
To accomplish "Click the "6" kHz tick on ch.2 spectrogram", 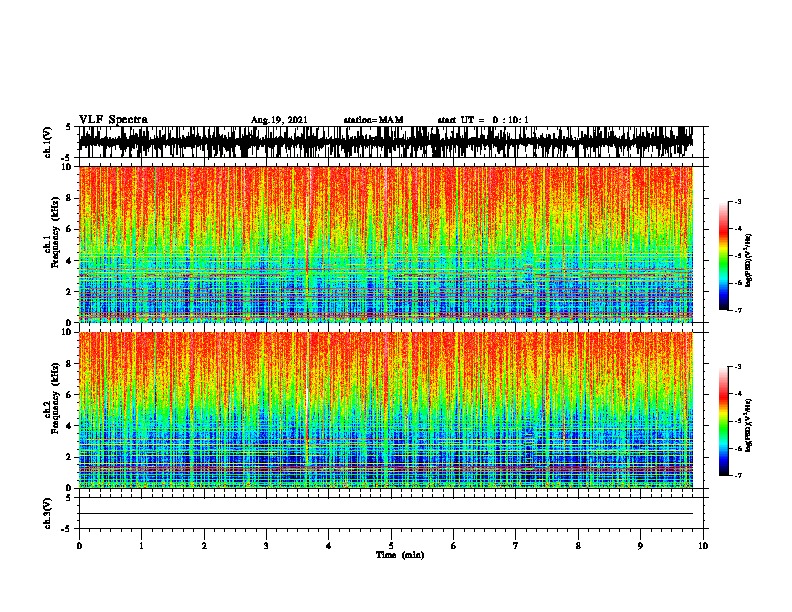I will point(70,395).
